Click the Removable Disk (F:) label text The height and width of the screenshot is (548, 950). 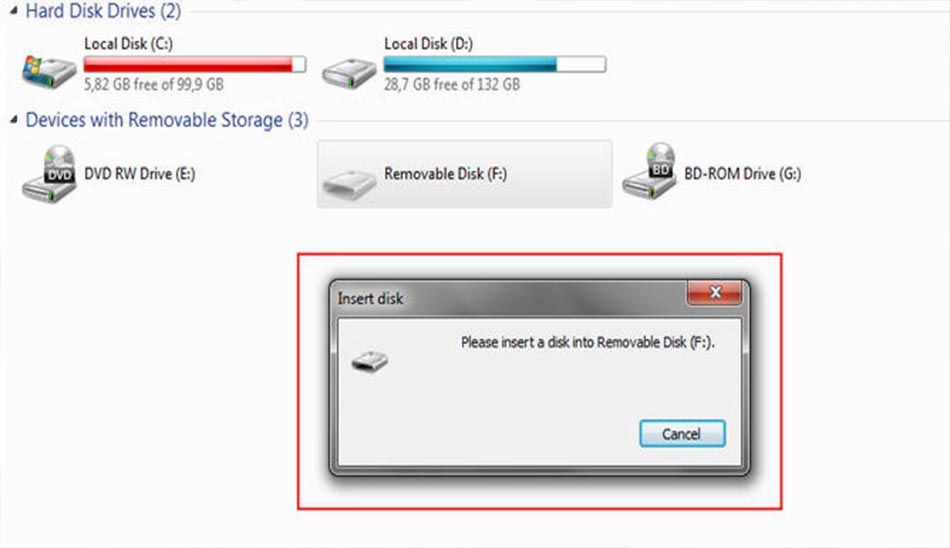pos(445,174)
